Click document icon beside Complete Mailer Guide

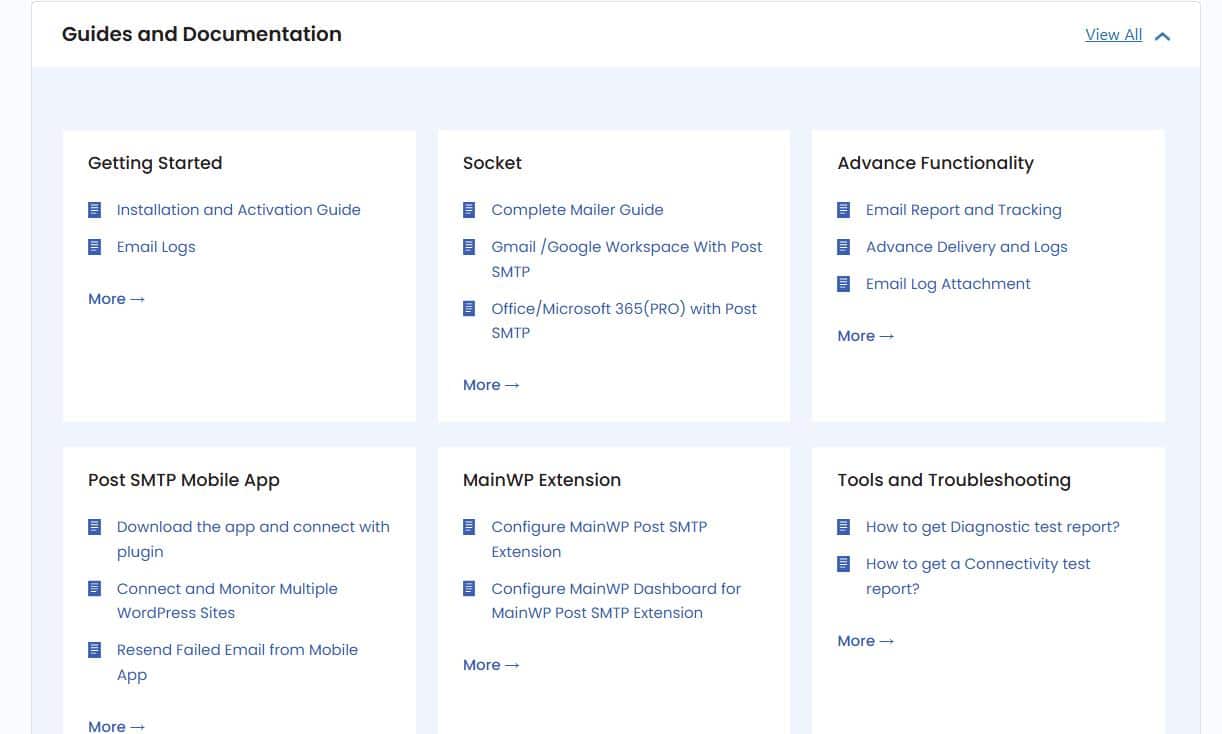(x=469, y=210)
